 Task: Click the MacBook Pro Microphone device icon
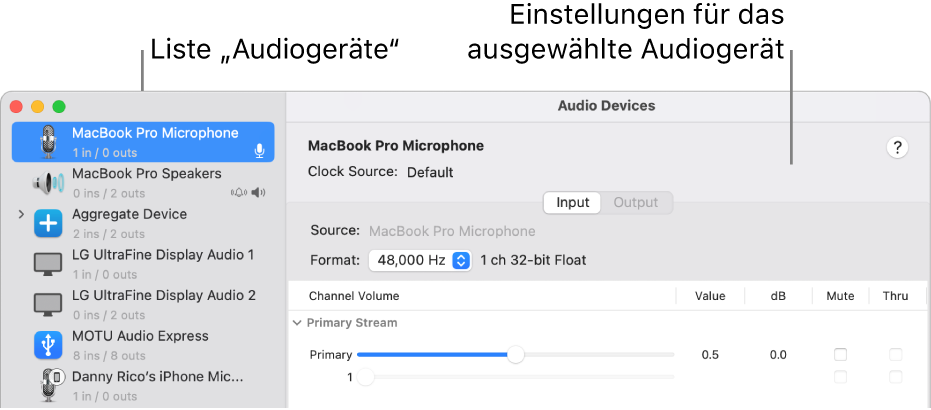[x=49, y=142]
